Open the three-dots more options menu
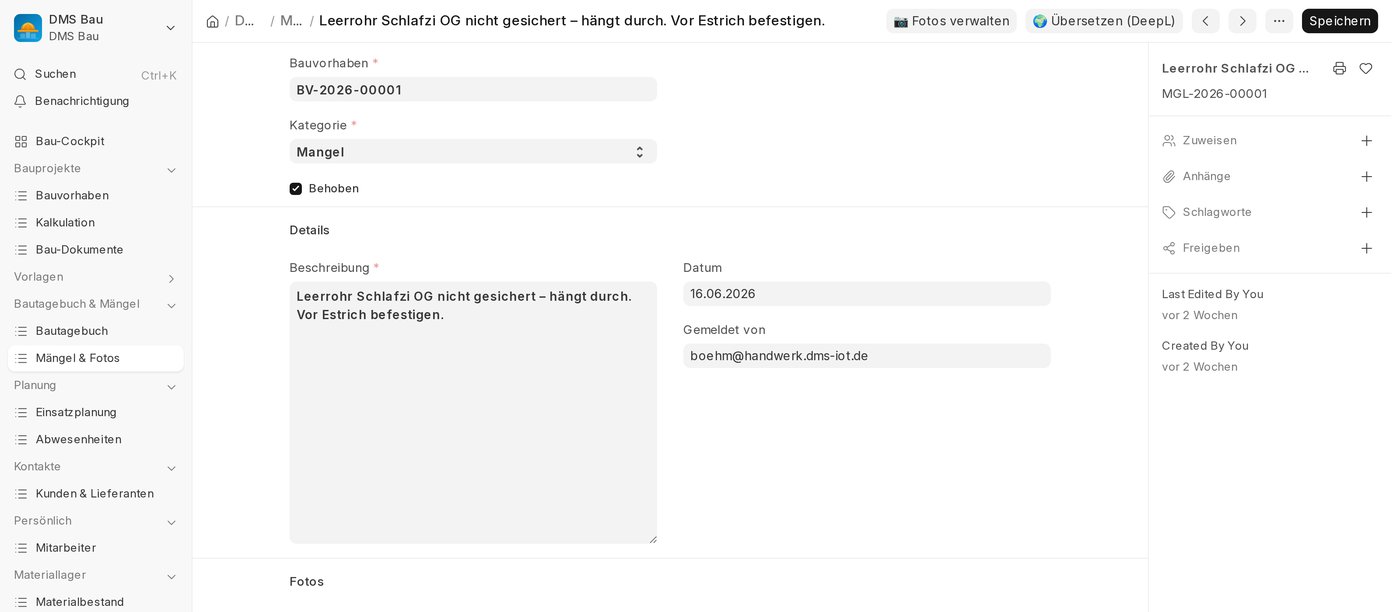The image size is (1400, 612). tap(1279, 21)
